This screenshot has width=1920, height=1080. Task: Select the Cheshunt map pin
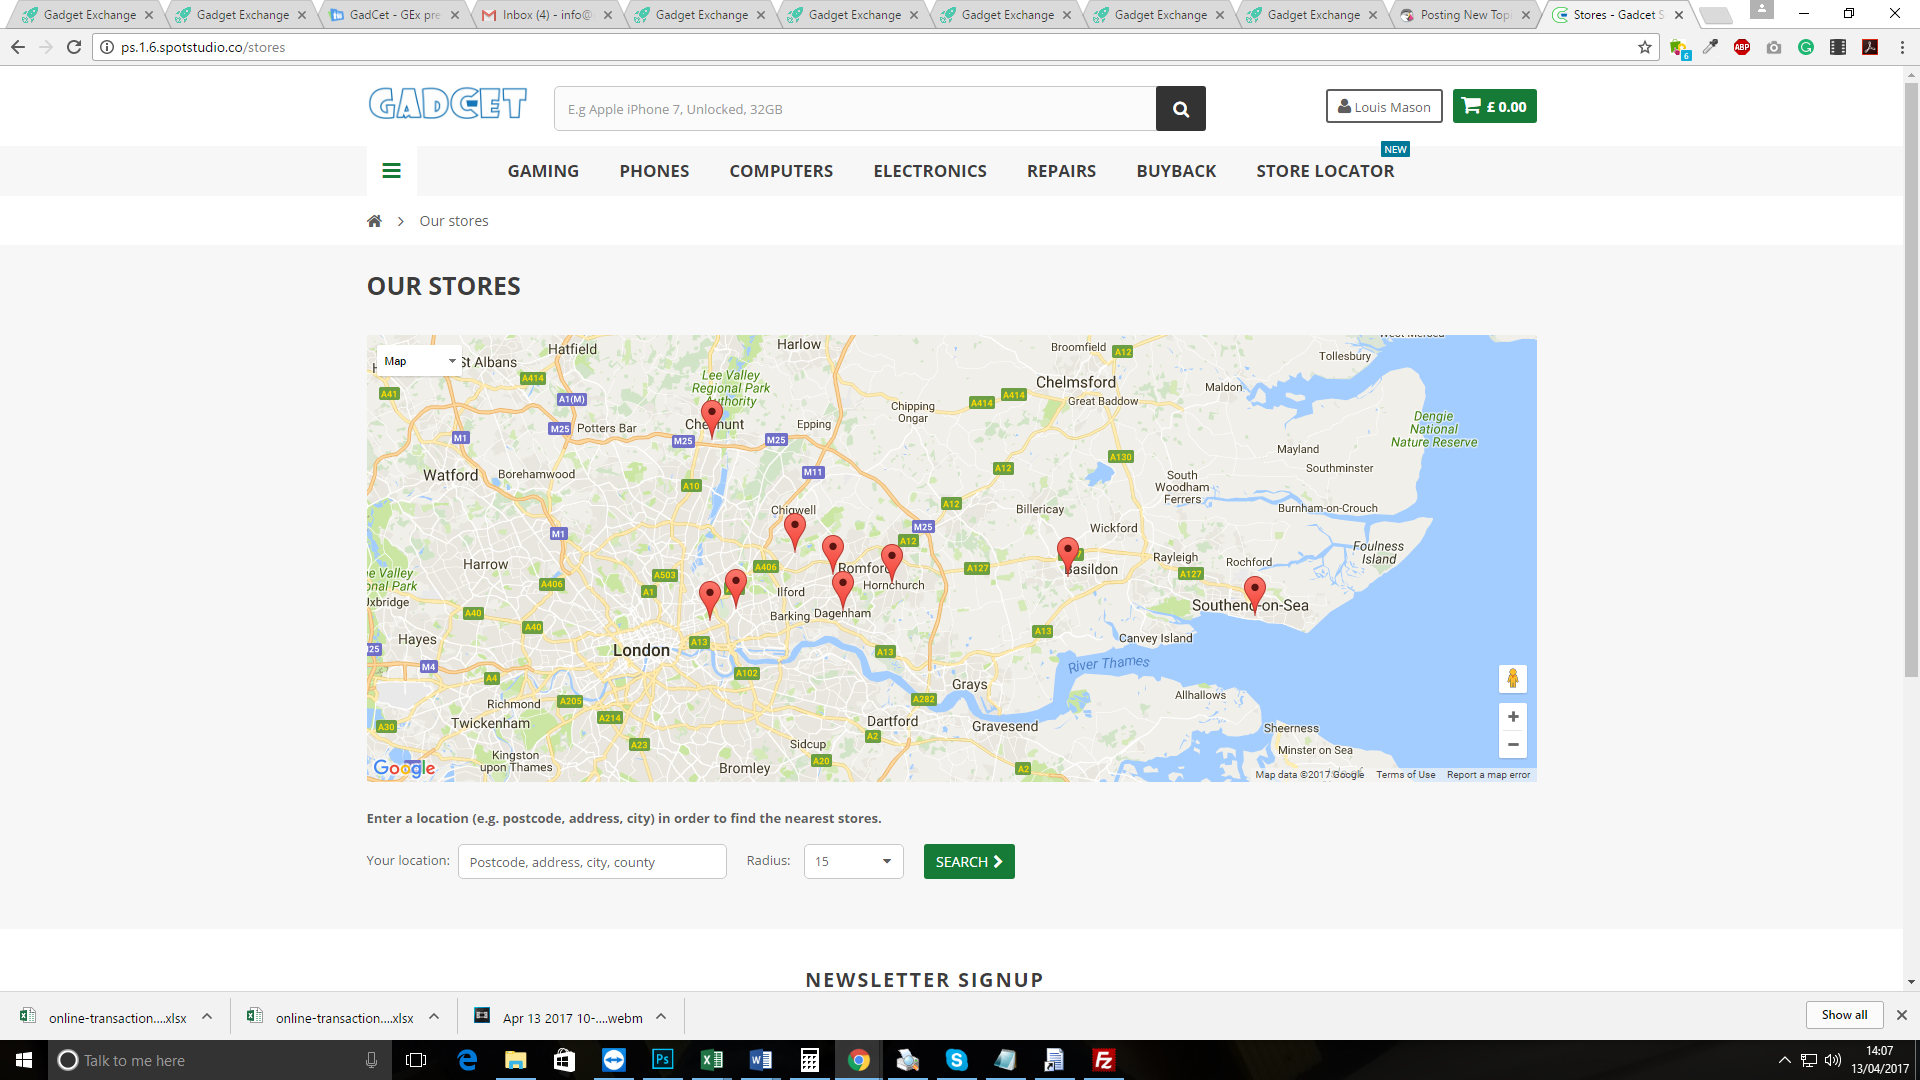pyautogui.click(x=712, y=418)
